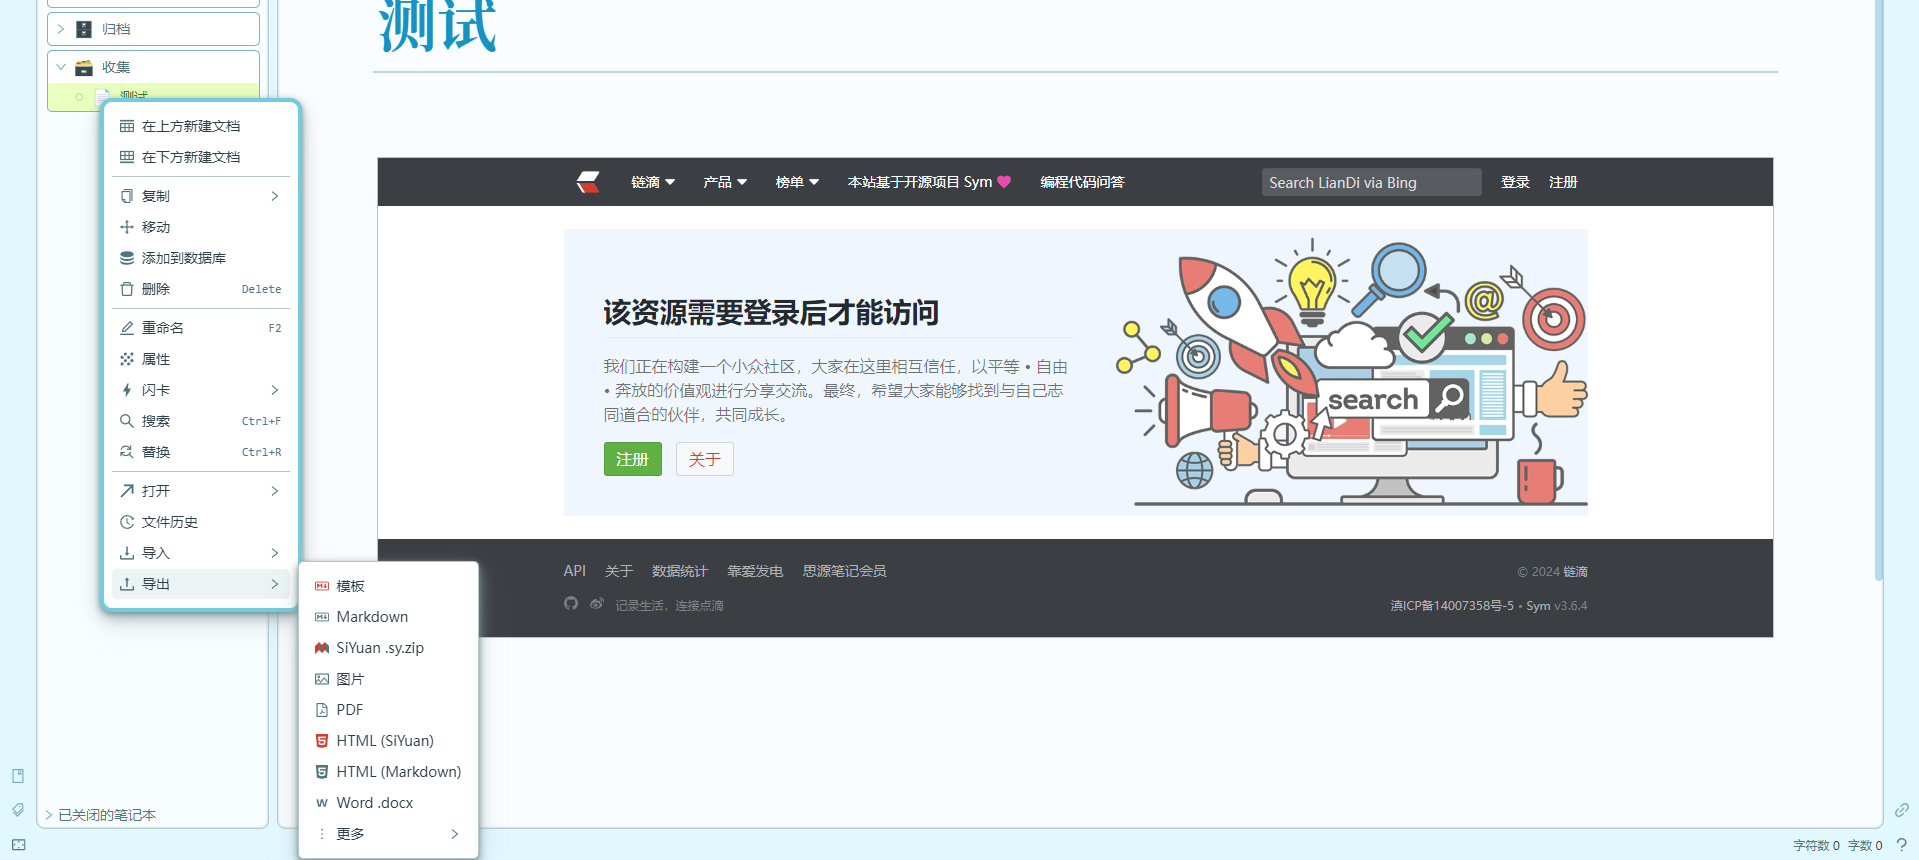The width and height of the screenshot is (1919, 860).
Task: Click the 测试 document title
Action: (438, 26)
